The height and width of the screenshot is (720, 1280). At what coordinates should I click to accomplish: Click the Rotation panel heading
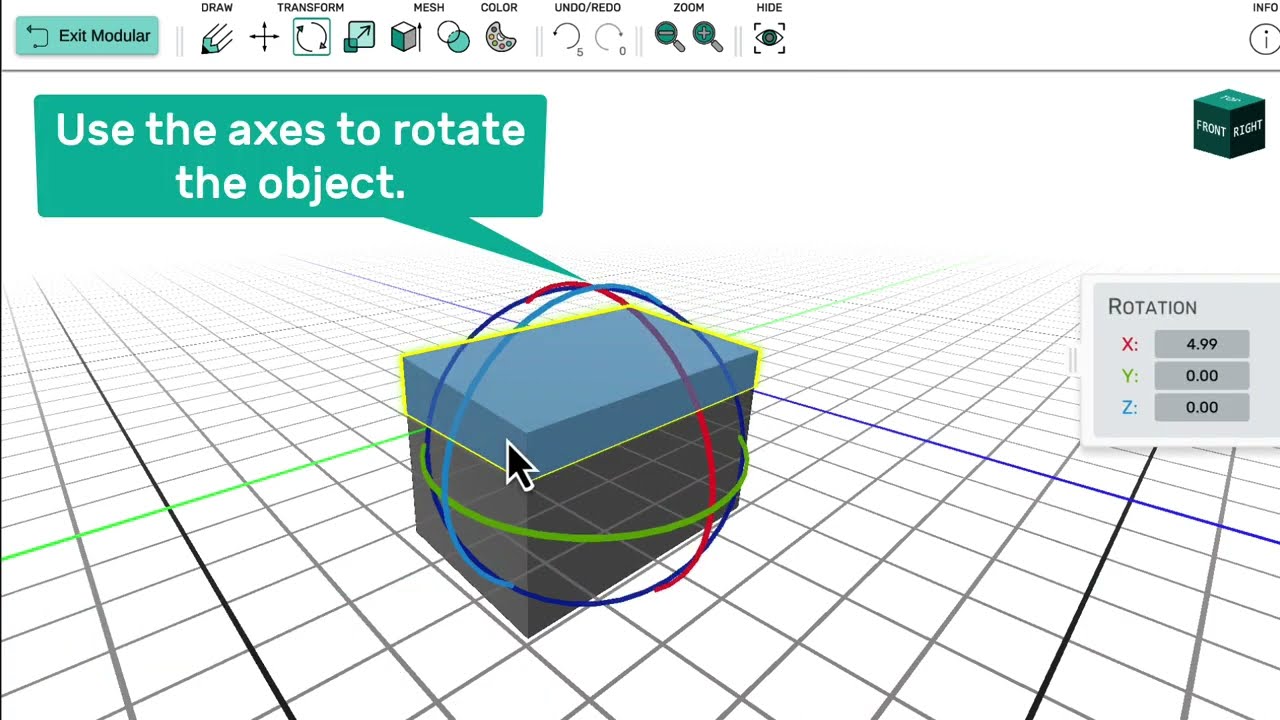pyautogui.click(x=1152, y=307)
